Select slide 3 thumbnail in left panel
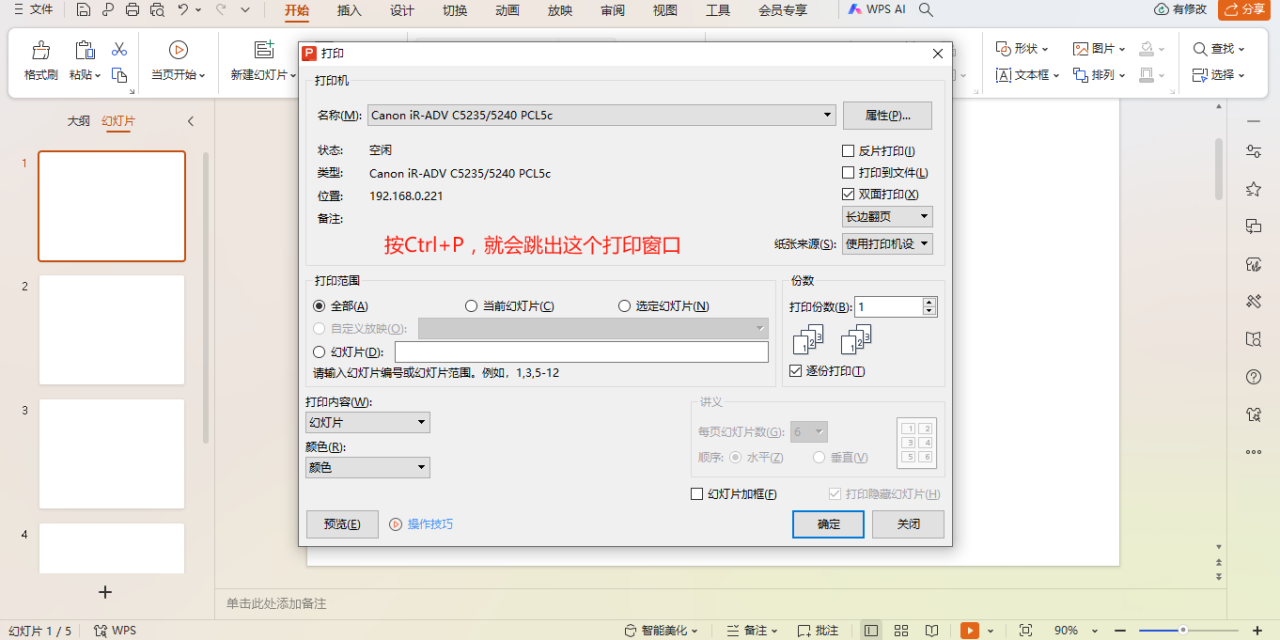Screen dimensions: 1280x640 pos(111,453)
